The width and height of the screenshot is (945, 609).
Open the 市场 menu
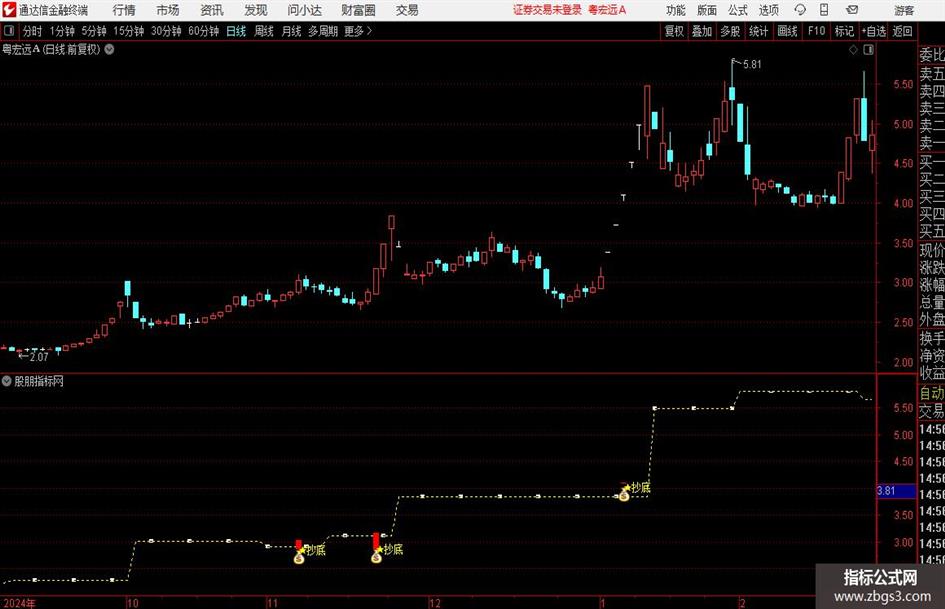click(x=168, y=10)
